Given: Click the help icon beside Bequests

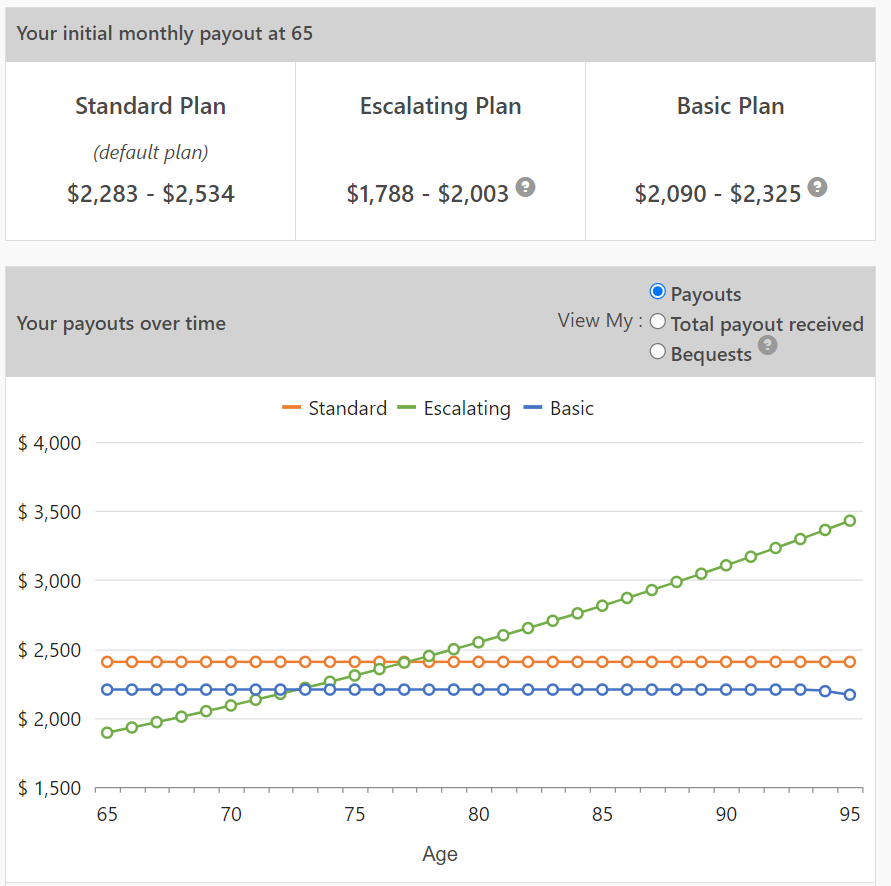Looking at the screenshot, I should 768,345.
